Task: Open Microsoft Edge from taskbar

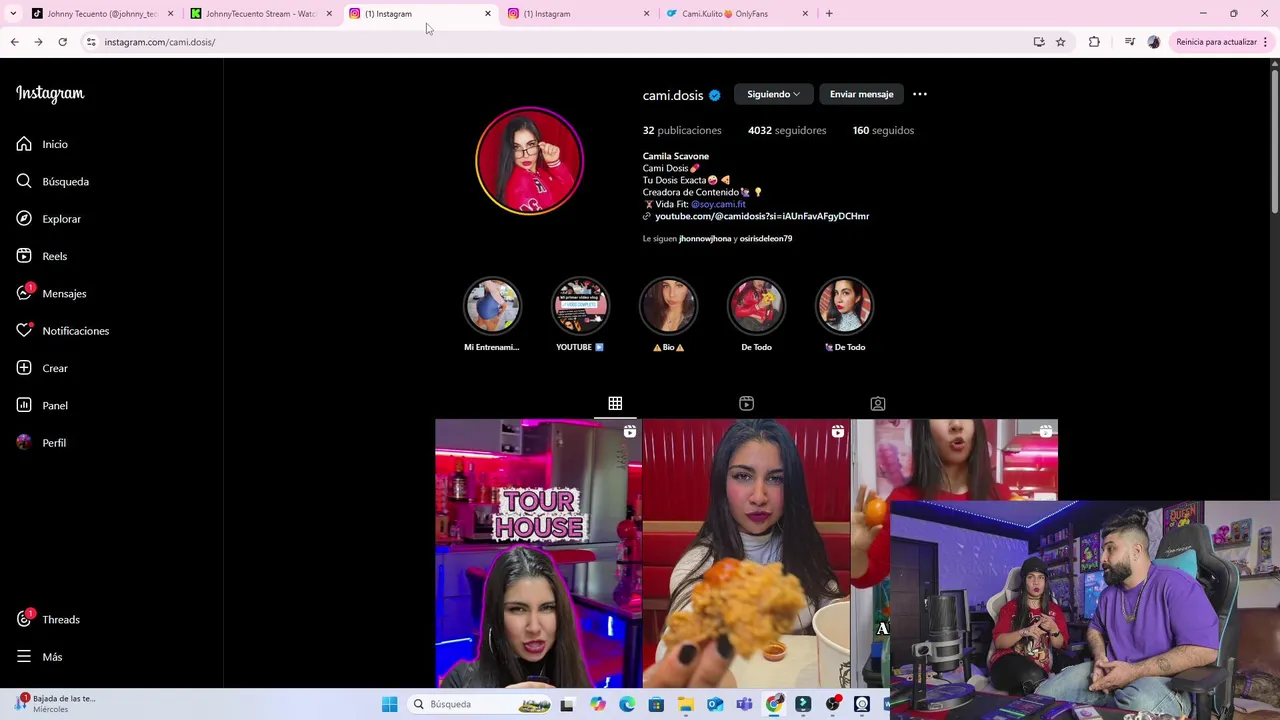Action: tap(627, 704)
